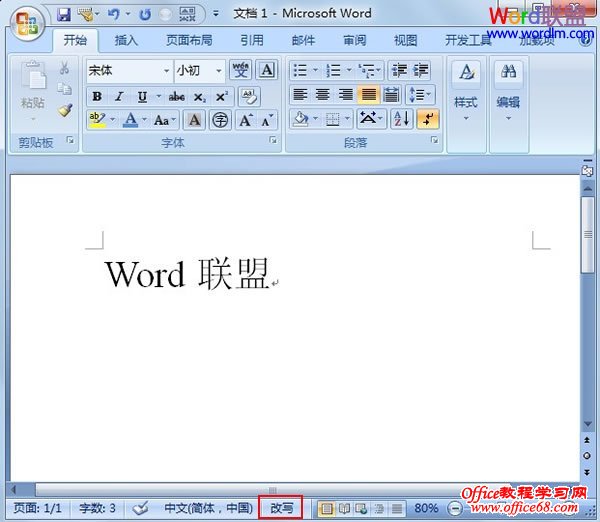Screen dimensions: 600x522
Task: Apply Italic formatting
Action: [x=119, y=97]
